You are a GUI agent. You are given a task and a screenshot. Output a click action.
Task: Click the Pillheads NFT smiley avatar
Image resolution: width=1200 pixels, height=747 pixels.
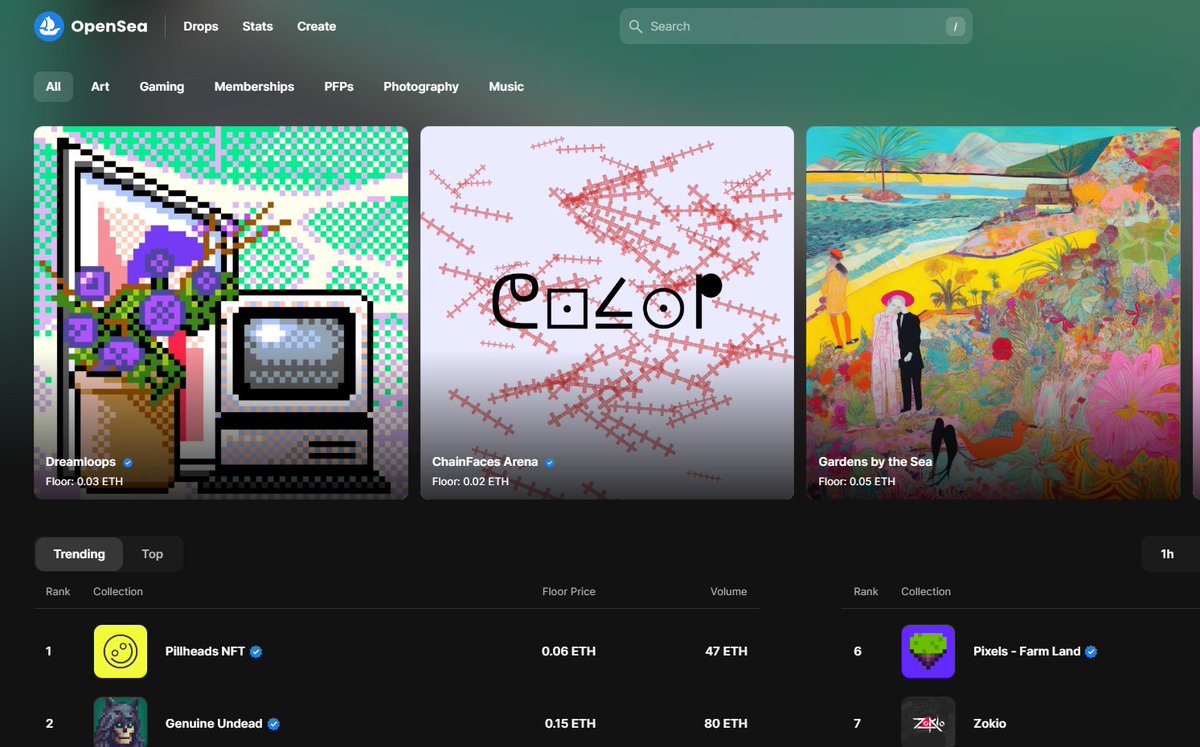pyautogui.click(x=120, y=651)
